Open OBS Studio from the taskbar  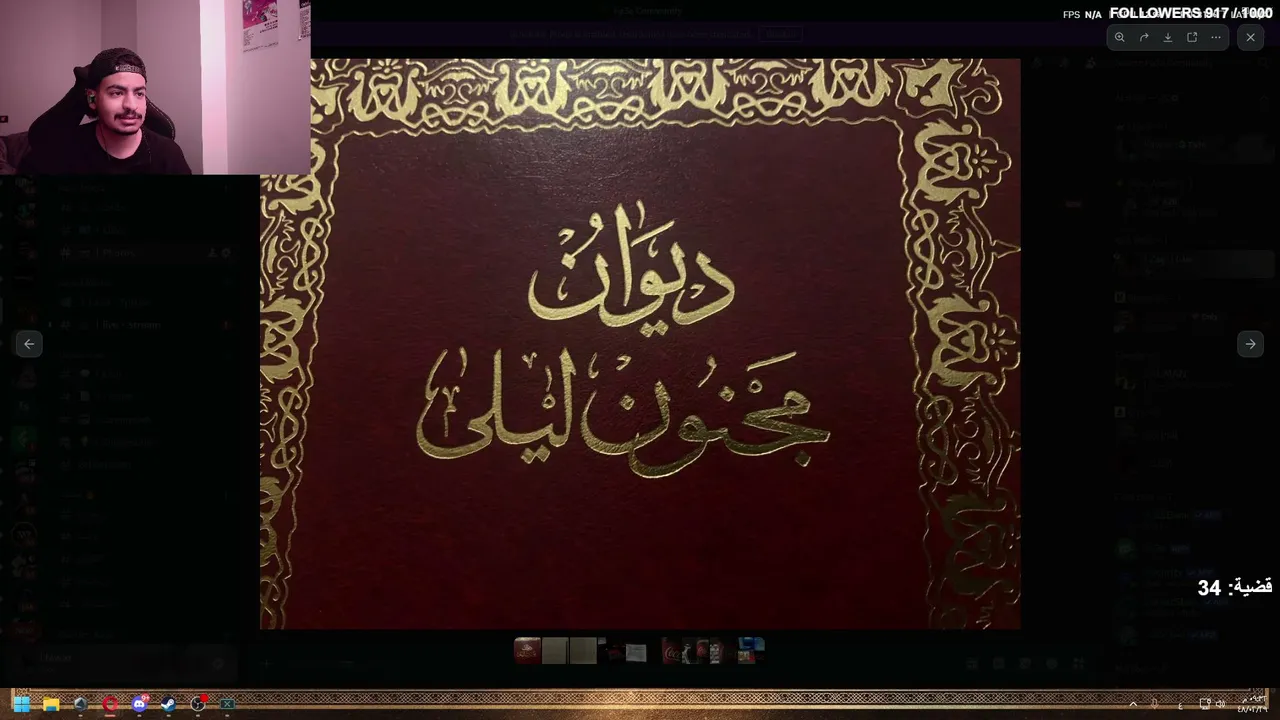[198, 704]
